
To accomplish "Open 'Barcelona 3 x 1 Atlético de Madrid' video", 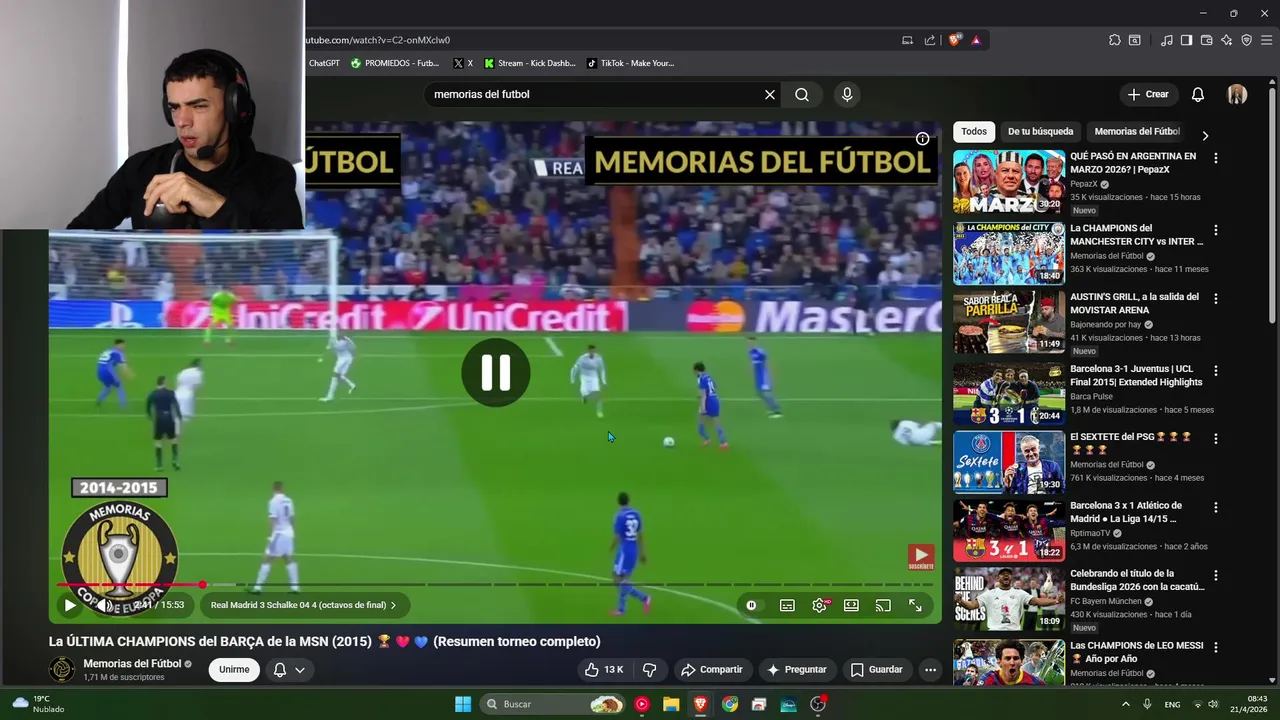I will click(1127, 512).
